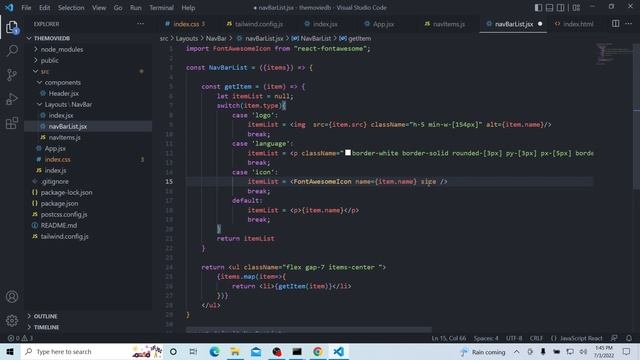Change encoding via UTF-8 status item
The height and width of the screenshot is (360, 640).
[514, 338]
